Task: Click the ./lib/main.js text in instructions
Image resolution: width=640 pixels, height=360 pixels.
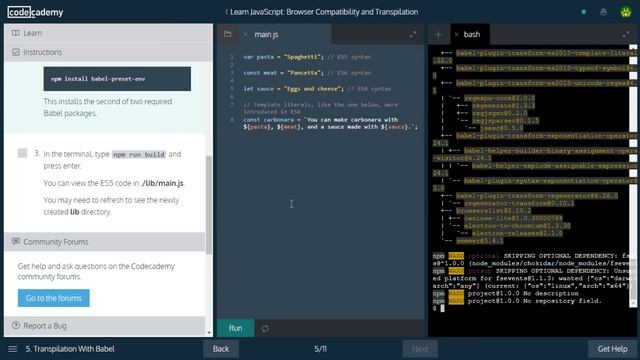Action: [x=162, y=183]
